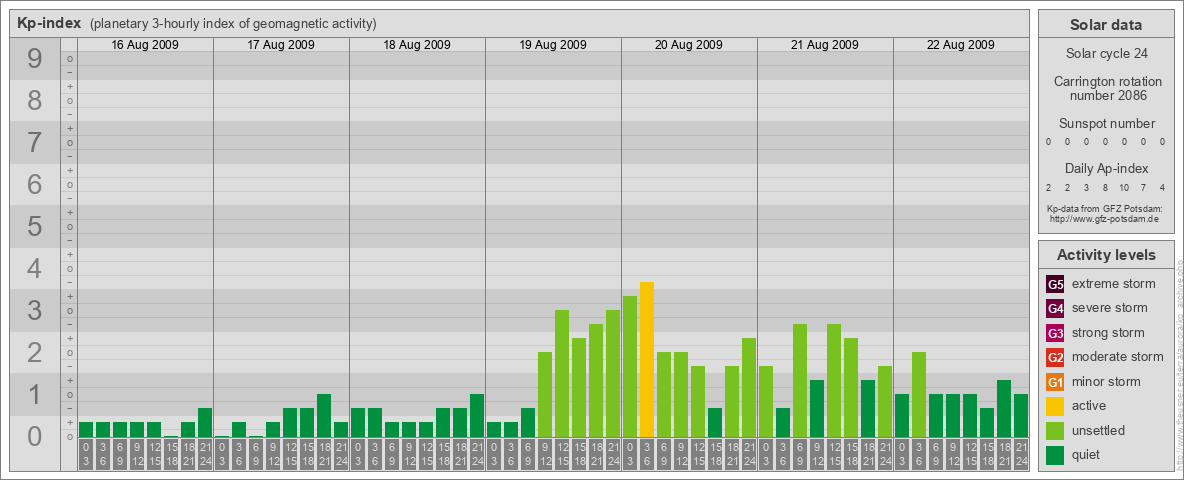Image resolution: width=1184 pixels, height=480 pixels.
Task: Click the 'Solar cycle 24' text
Action: (1106, 54)
